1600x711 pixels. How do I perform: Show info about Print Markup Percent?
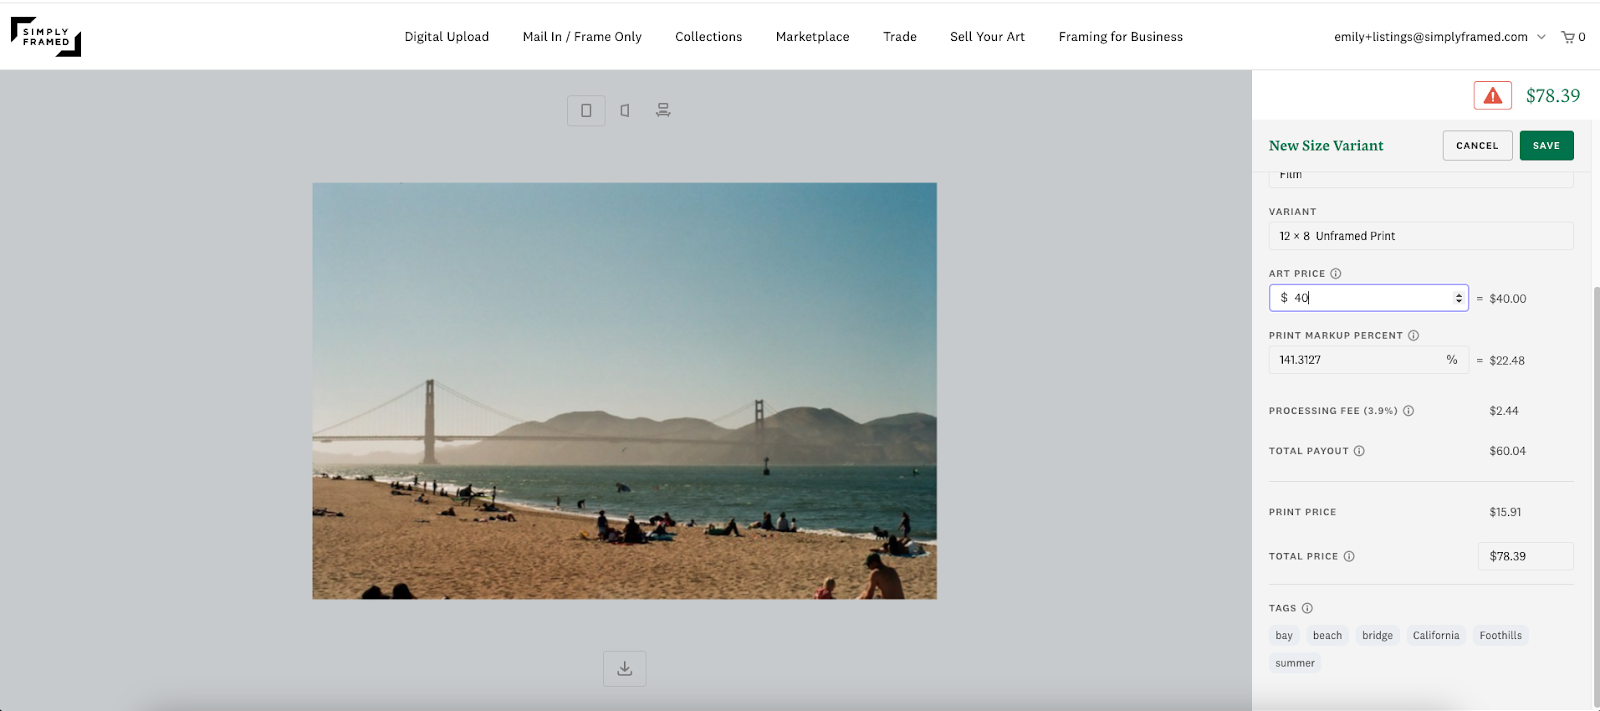coord(1414,336)
